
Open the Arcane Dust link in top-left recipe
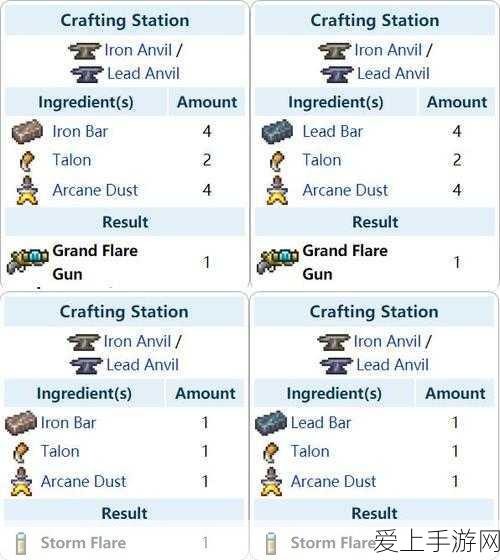pos(95,190)
